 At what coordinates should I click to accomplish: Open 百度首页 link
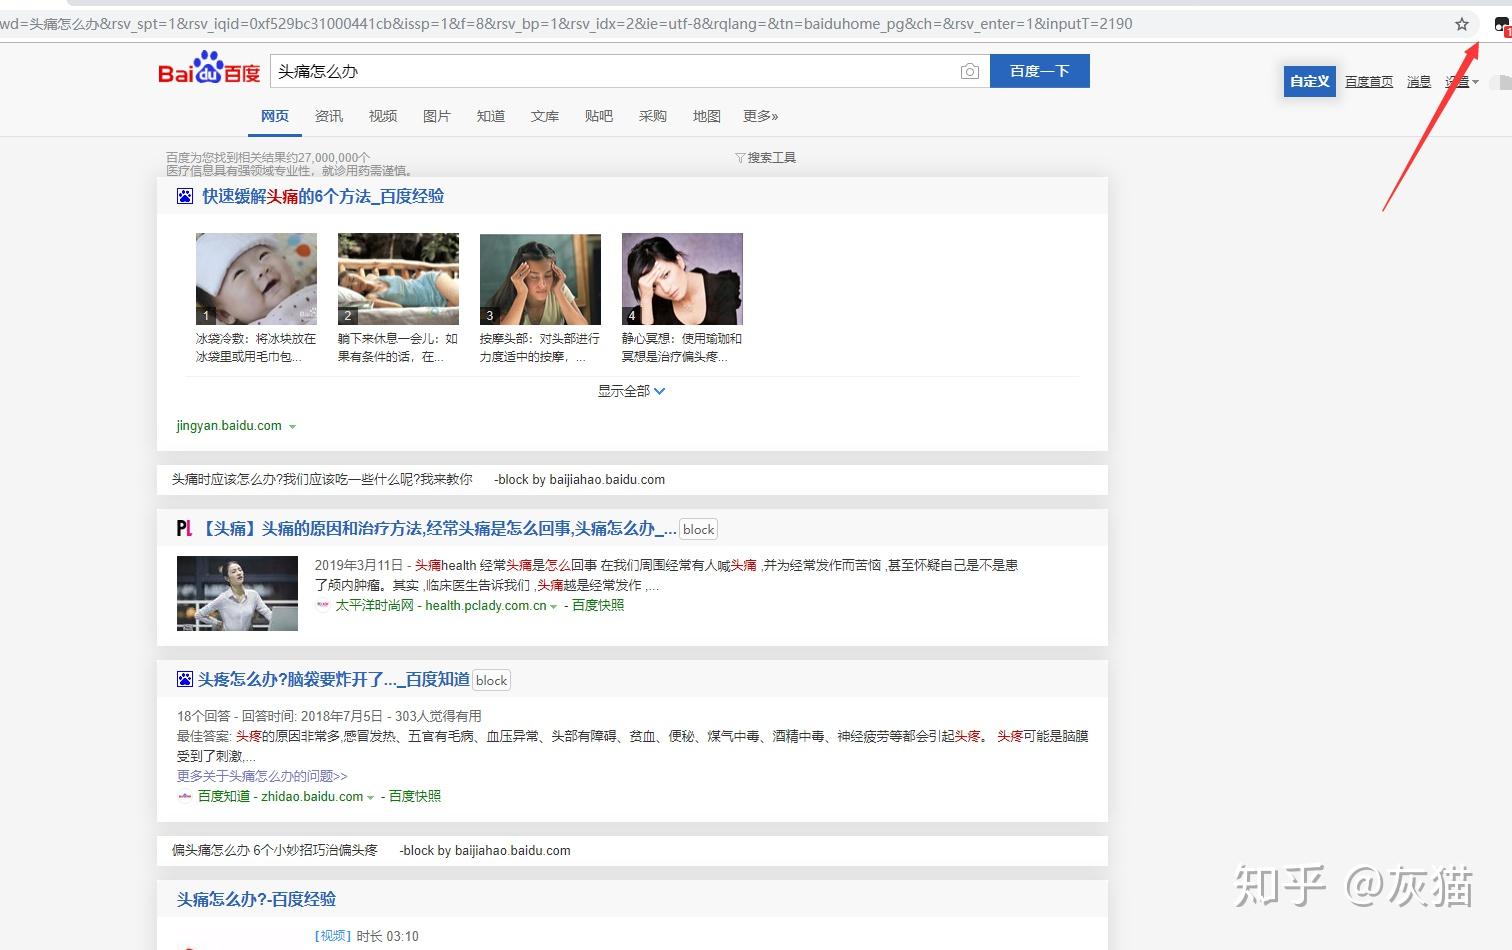1369,82
